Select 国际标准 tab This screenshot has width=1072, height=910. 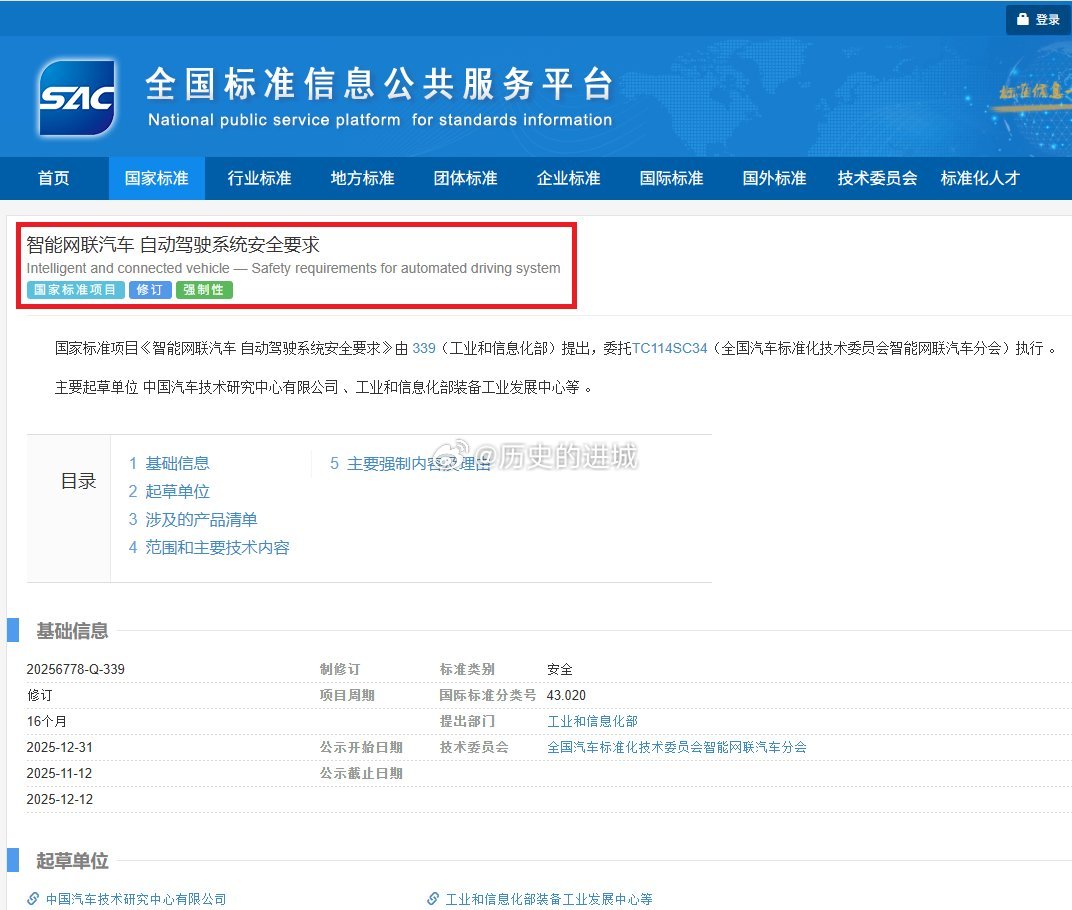click(671, 178)
